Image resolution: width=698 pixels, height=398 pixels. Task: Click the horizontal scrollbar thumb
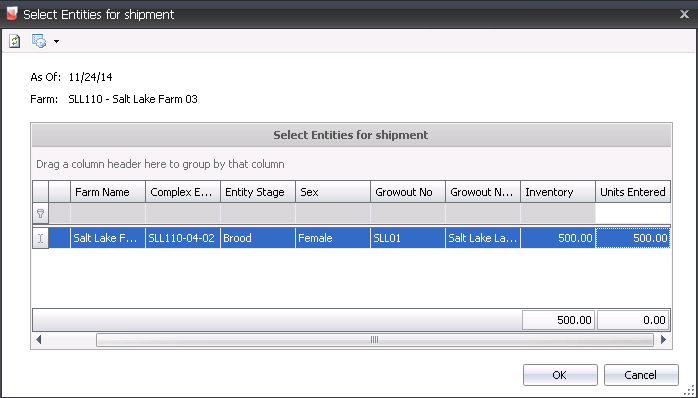[374, 340]
